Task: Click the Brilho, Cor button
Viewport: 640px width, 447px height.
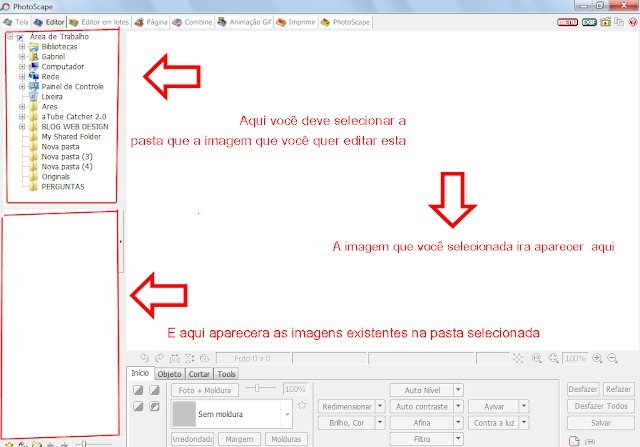Action: coord(347,423)
